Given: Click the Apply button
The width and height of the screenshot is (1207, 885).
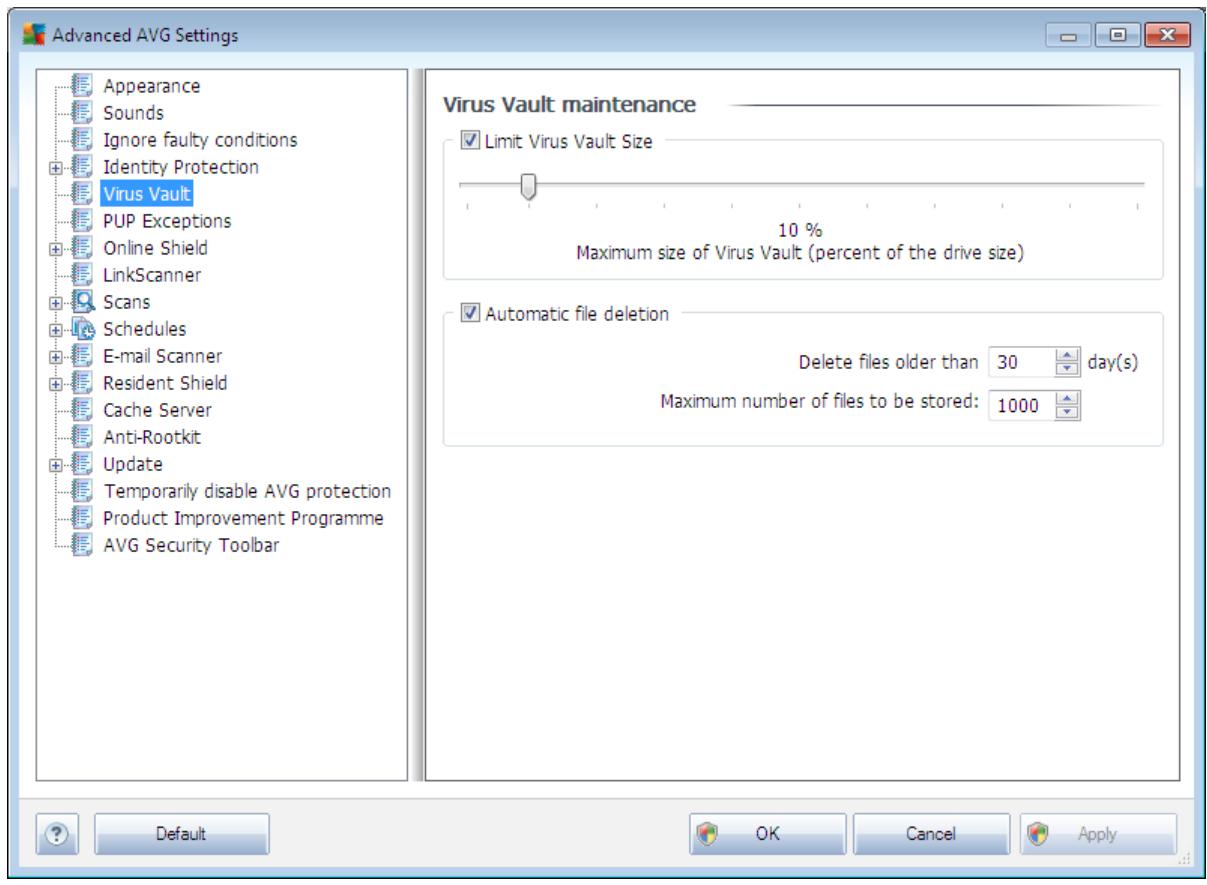Looking at the screenshot, I should (x=1097, y=833).
